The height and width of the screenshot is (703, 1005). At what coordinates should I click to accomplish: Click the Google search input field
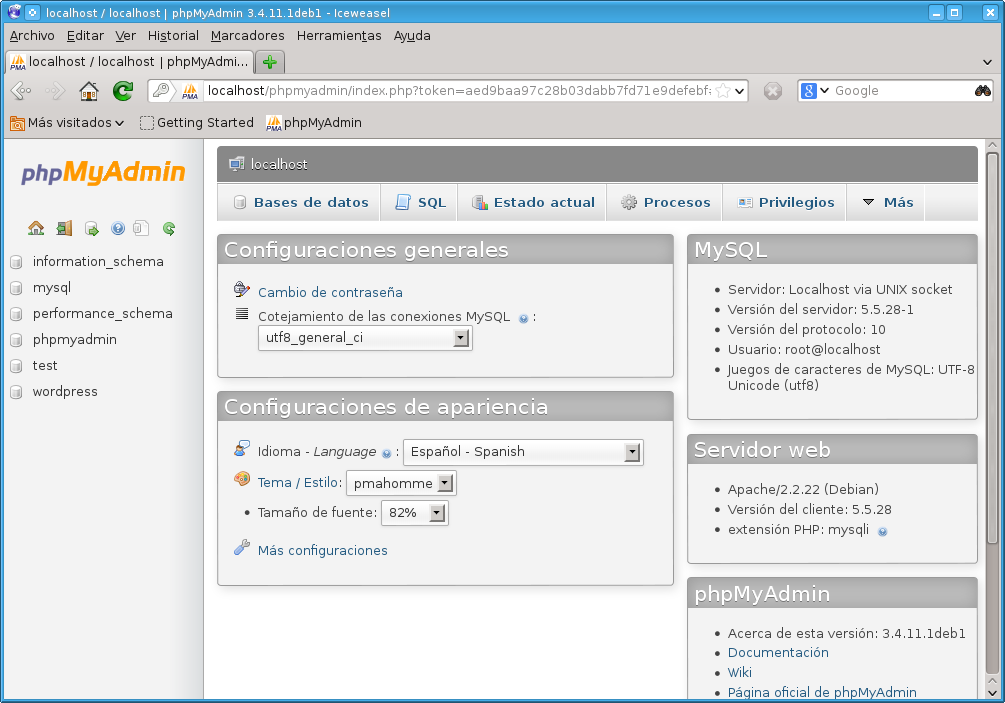click(x=902, y=90)
